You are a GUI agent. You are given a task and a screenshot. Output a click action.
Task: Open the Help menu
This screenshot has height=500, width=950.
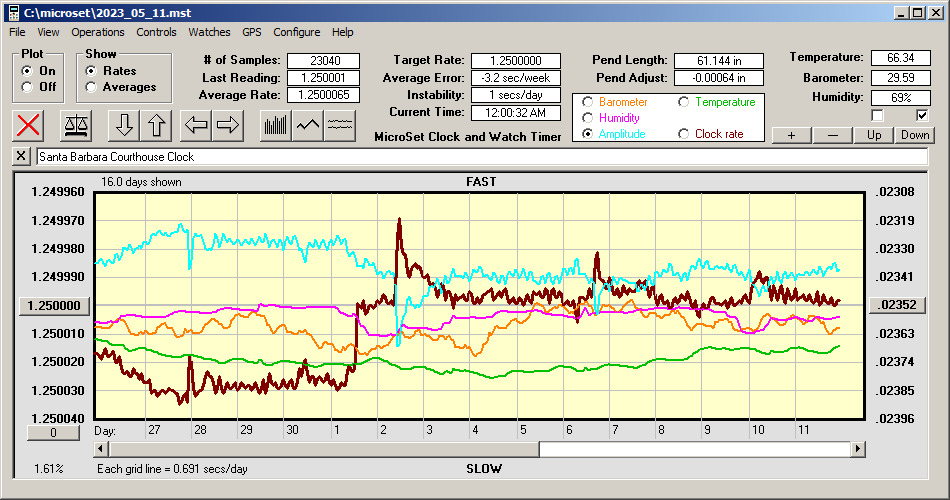click(342, 32)
